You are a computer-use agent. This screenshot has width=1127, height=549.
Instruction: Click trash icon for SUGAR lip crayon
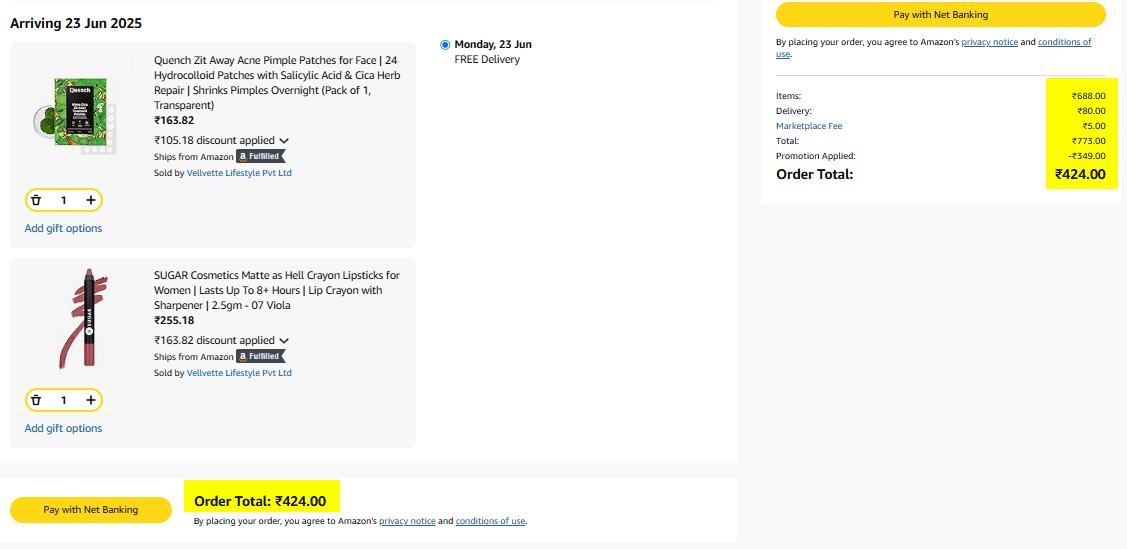tap(36, 400)
